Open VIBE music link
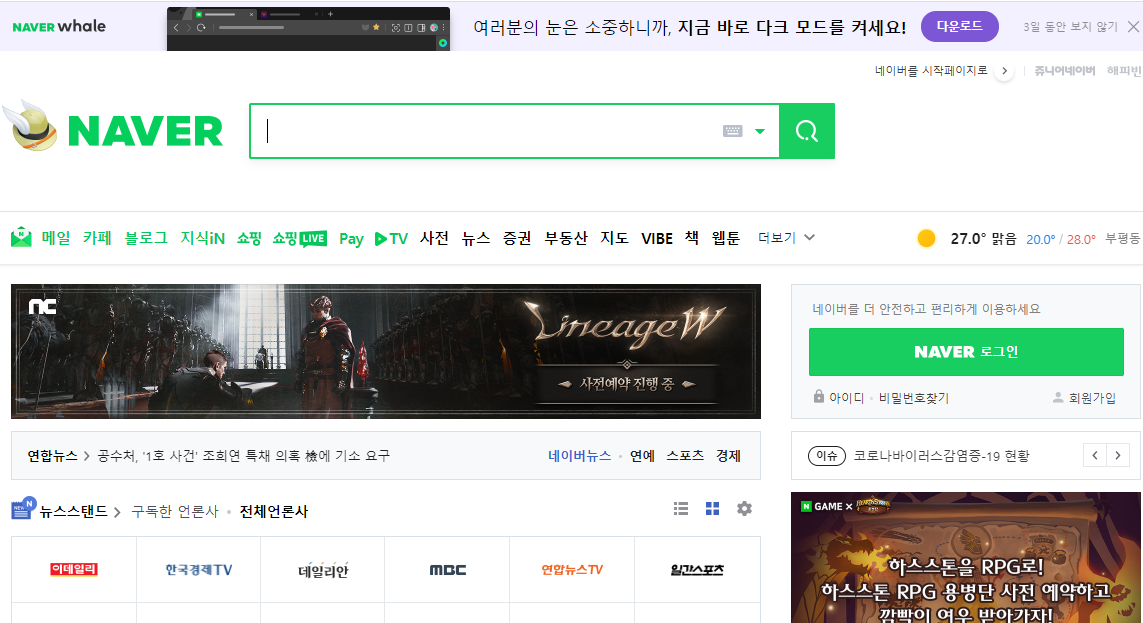Image resolution: width=1143 pixels, height=623 pixels. (x=657, y=239)
